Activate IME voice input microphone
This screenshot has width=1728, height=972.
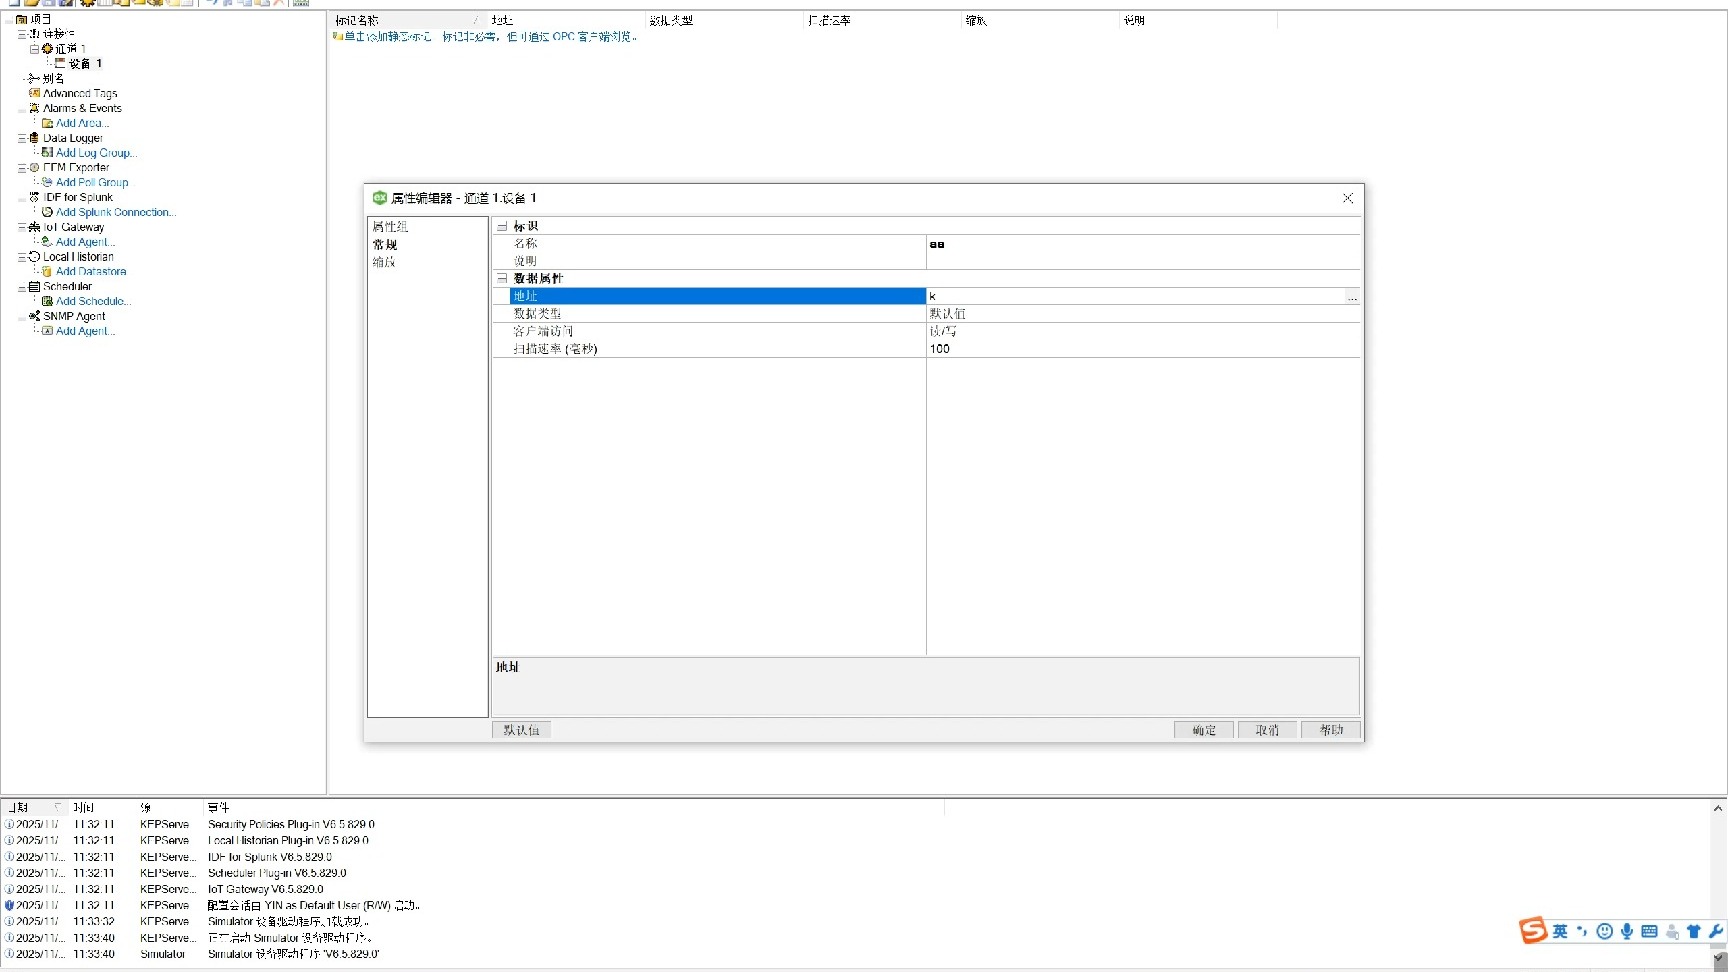point(1627,931)
